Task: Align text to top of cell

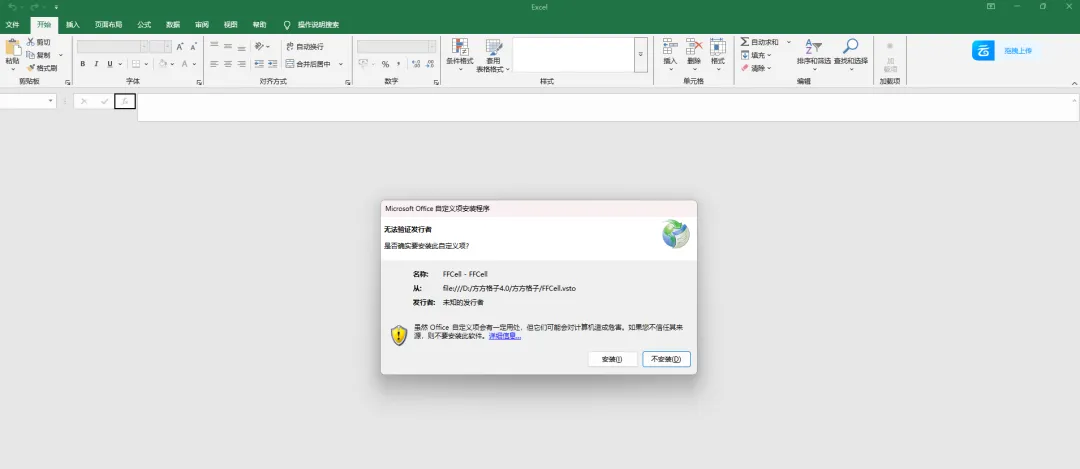Action: click(214, 46)
